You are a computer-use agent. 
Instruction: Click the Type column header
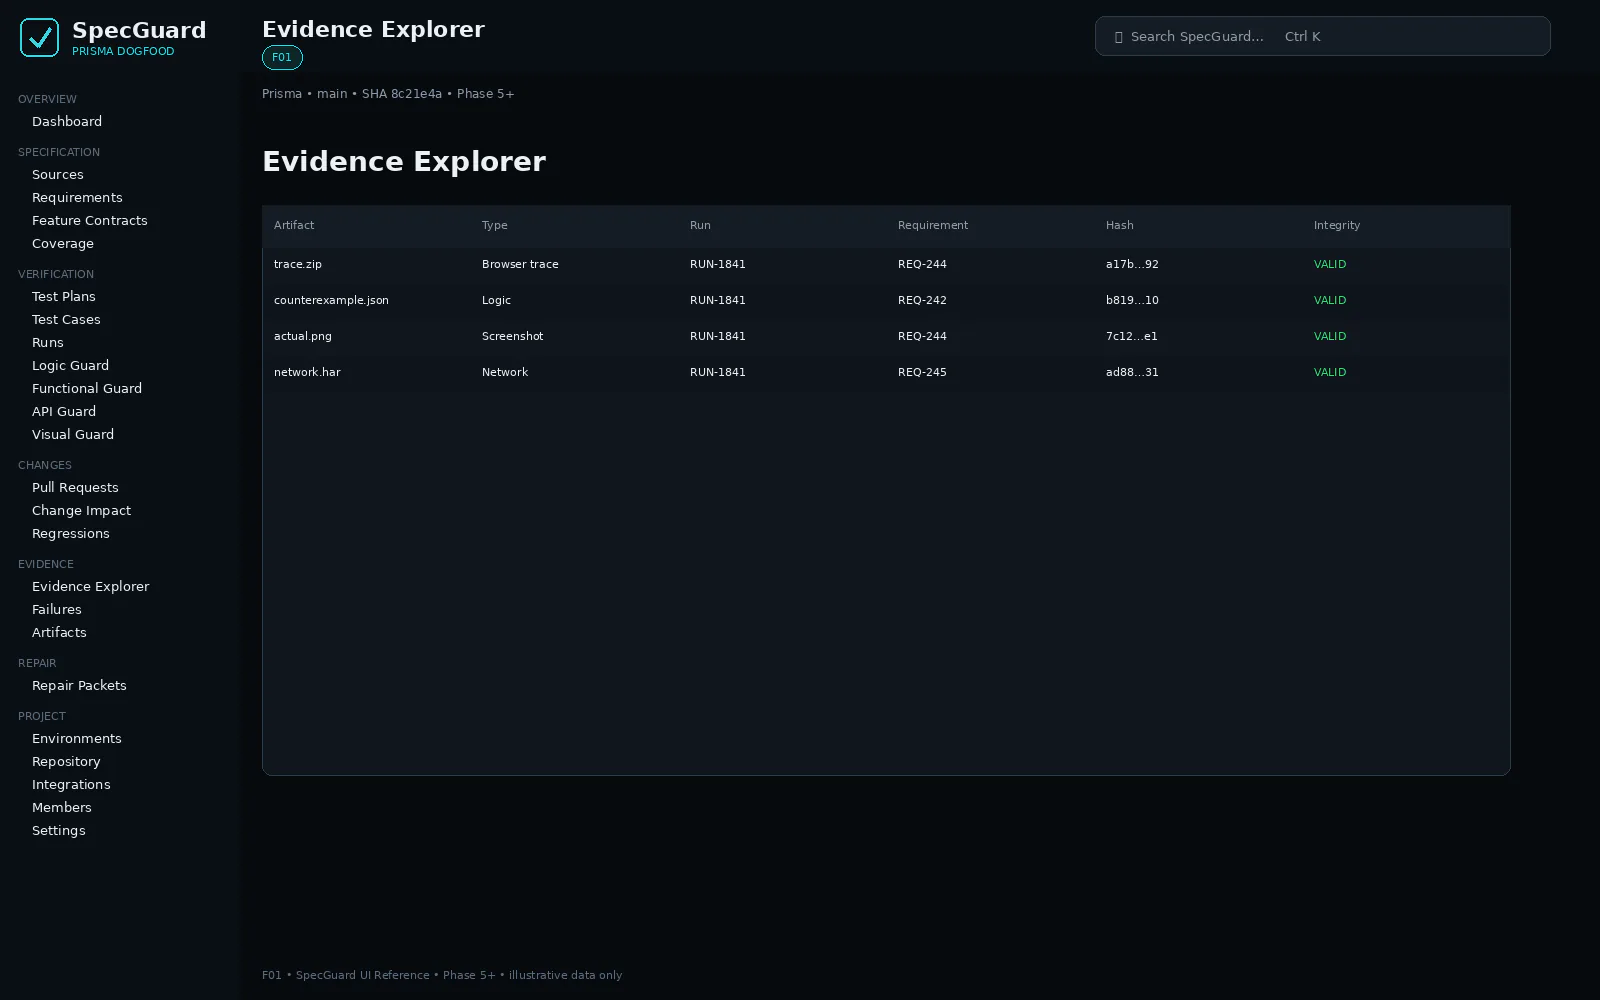pyautogui.click(x=495, y=225)
